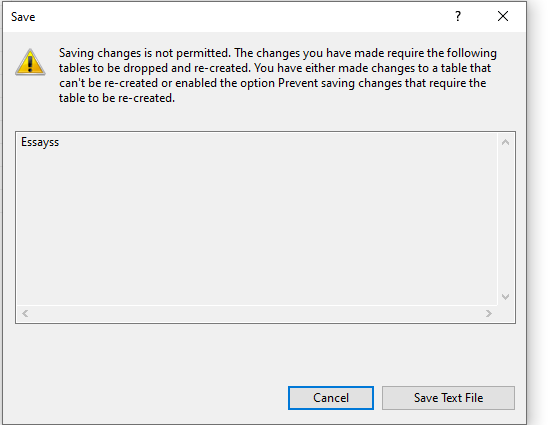Click the question mark help button
Viewport: 551px width, 425px height.
click(458, 16)
